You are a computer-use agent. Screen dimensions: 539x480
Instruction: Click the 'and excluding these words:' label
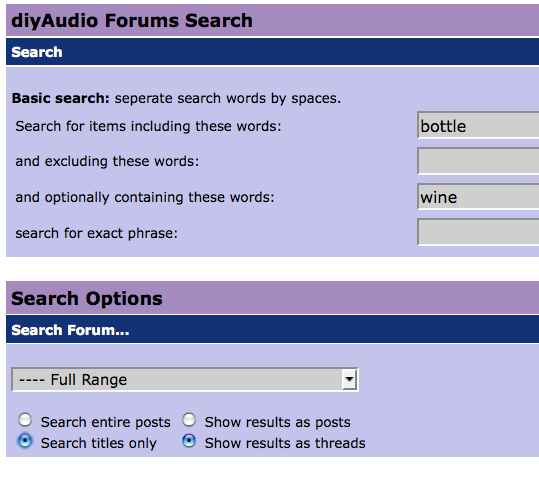click(x=107, y=161)
